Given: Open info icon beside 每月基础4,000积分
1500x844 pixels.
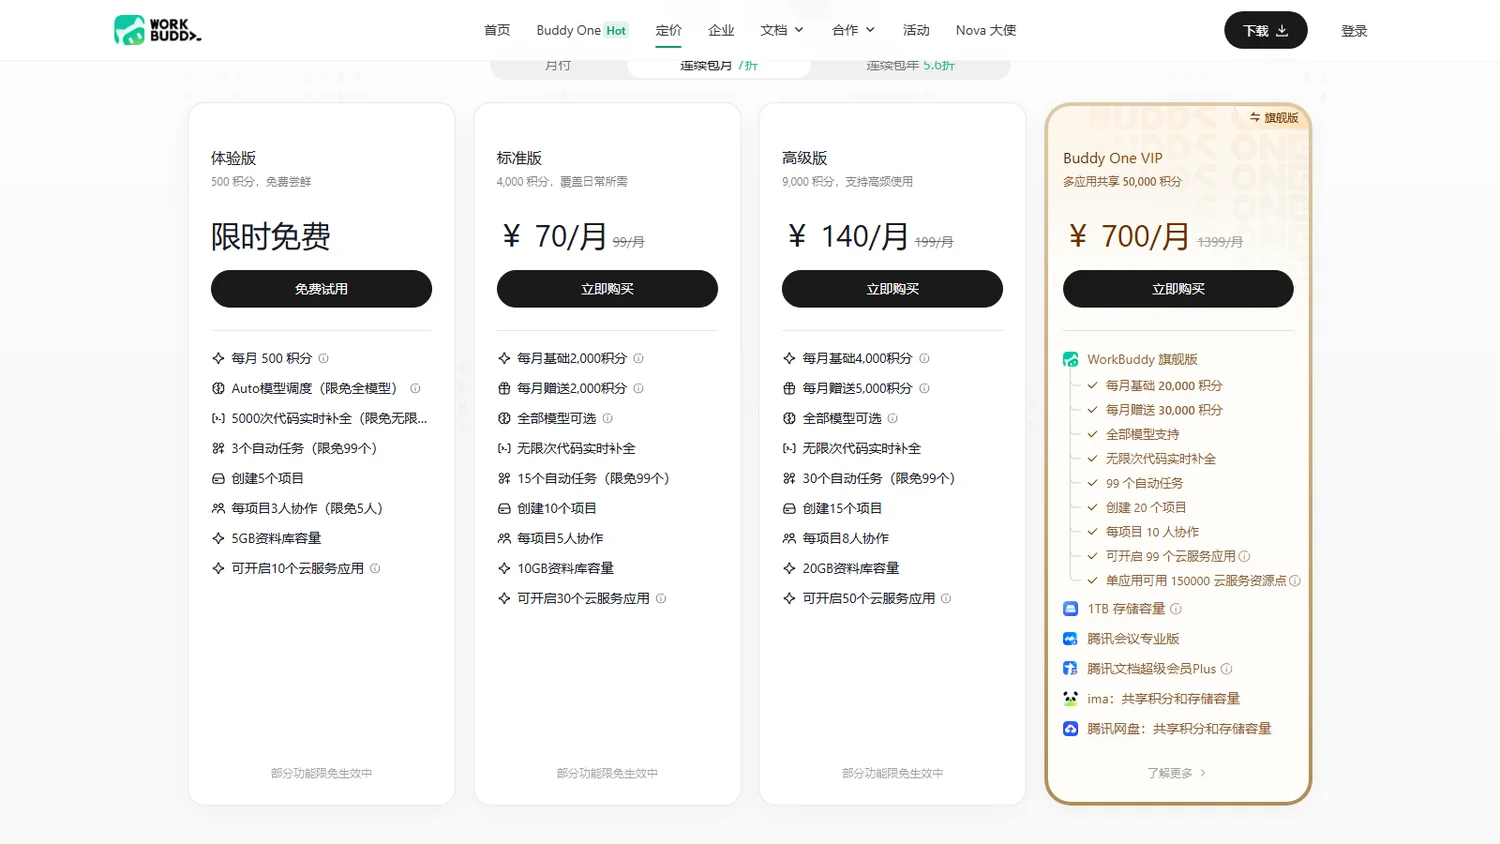Looking at the screenshot, I should 924,358.
